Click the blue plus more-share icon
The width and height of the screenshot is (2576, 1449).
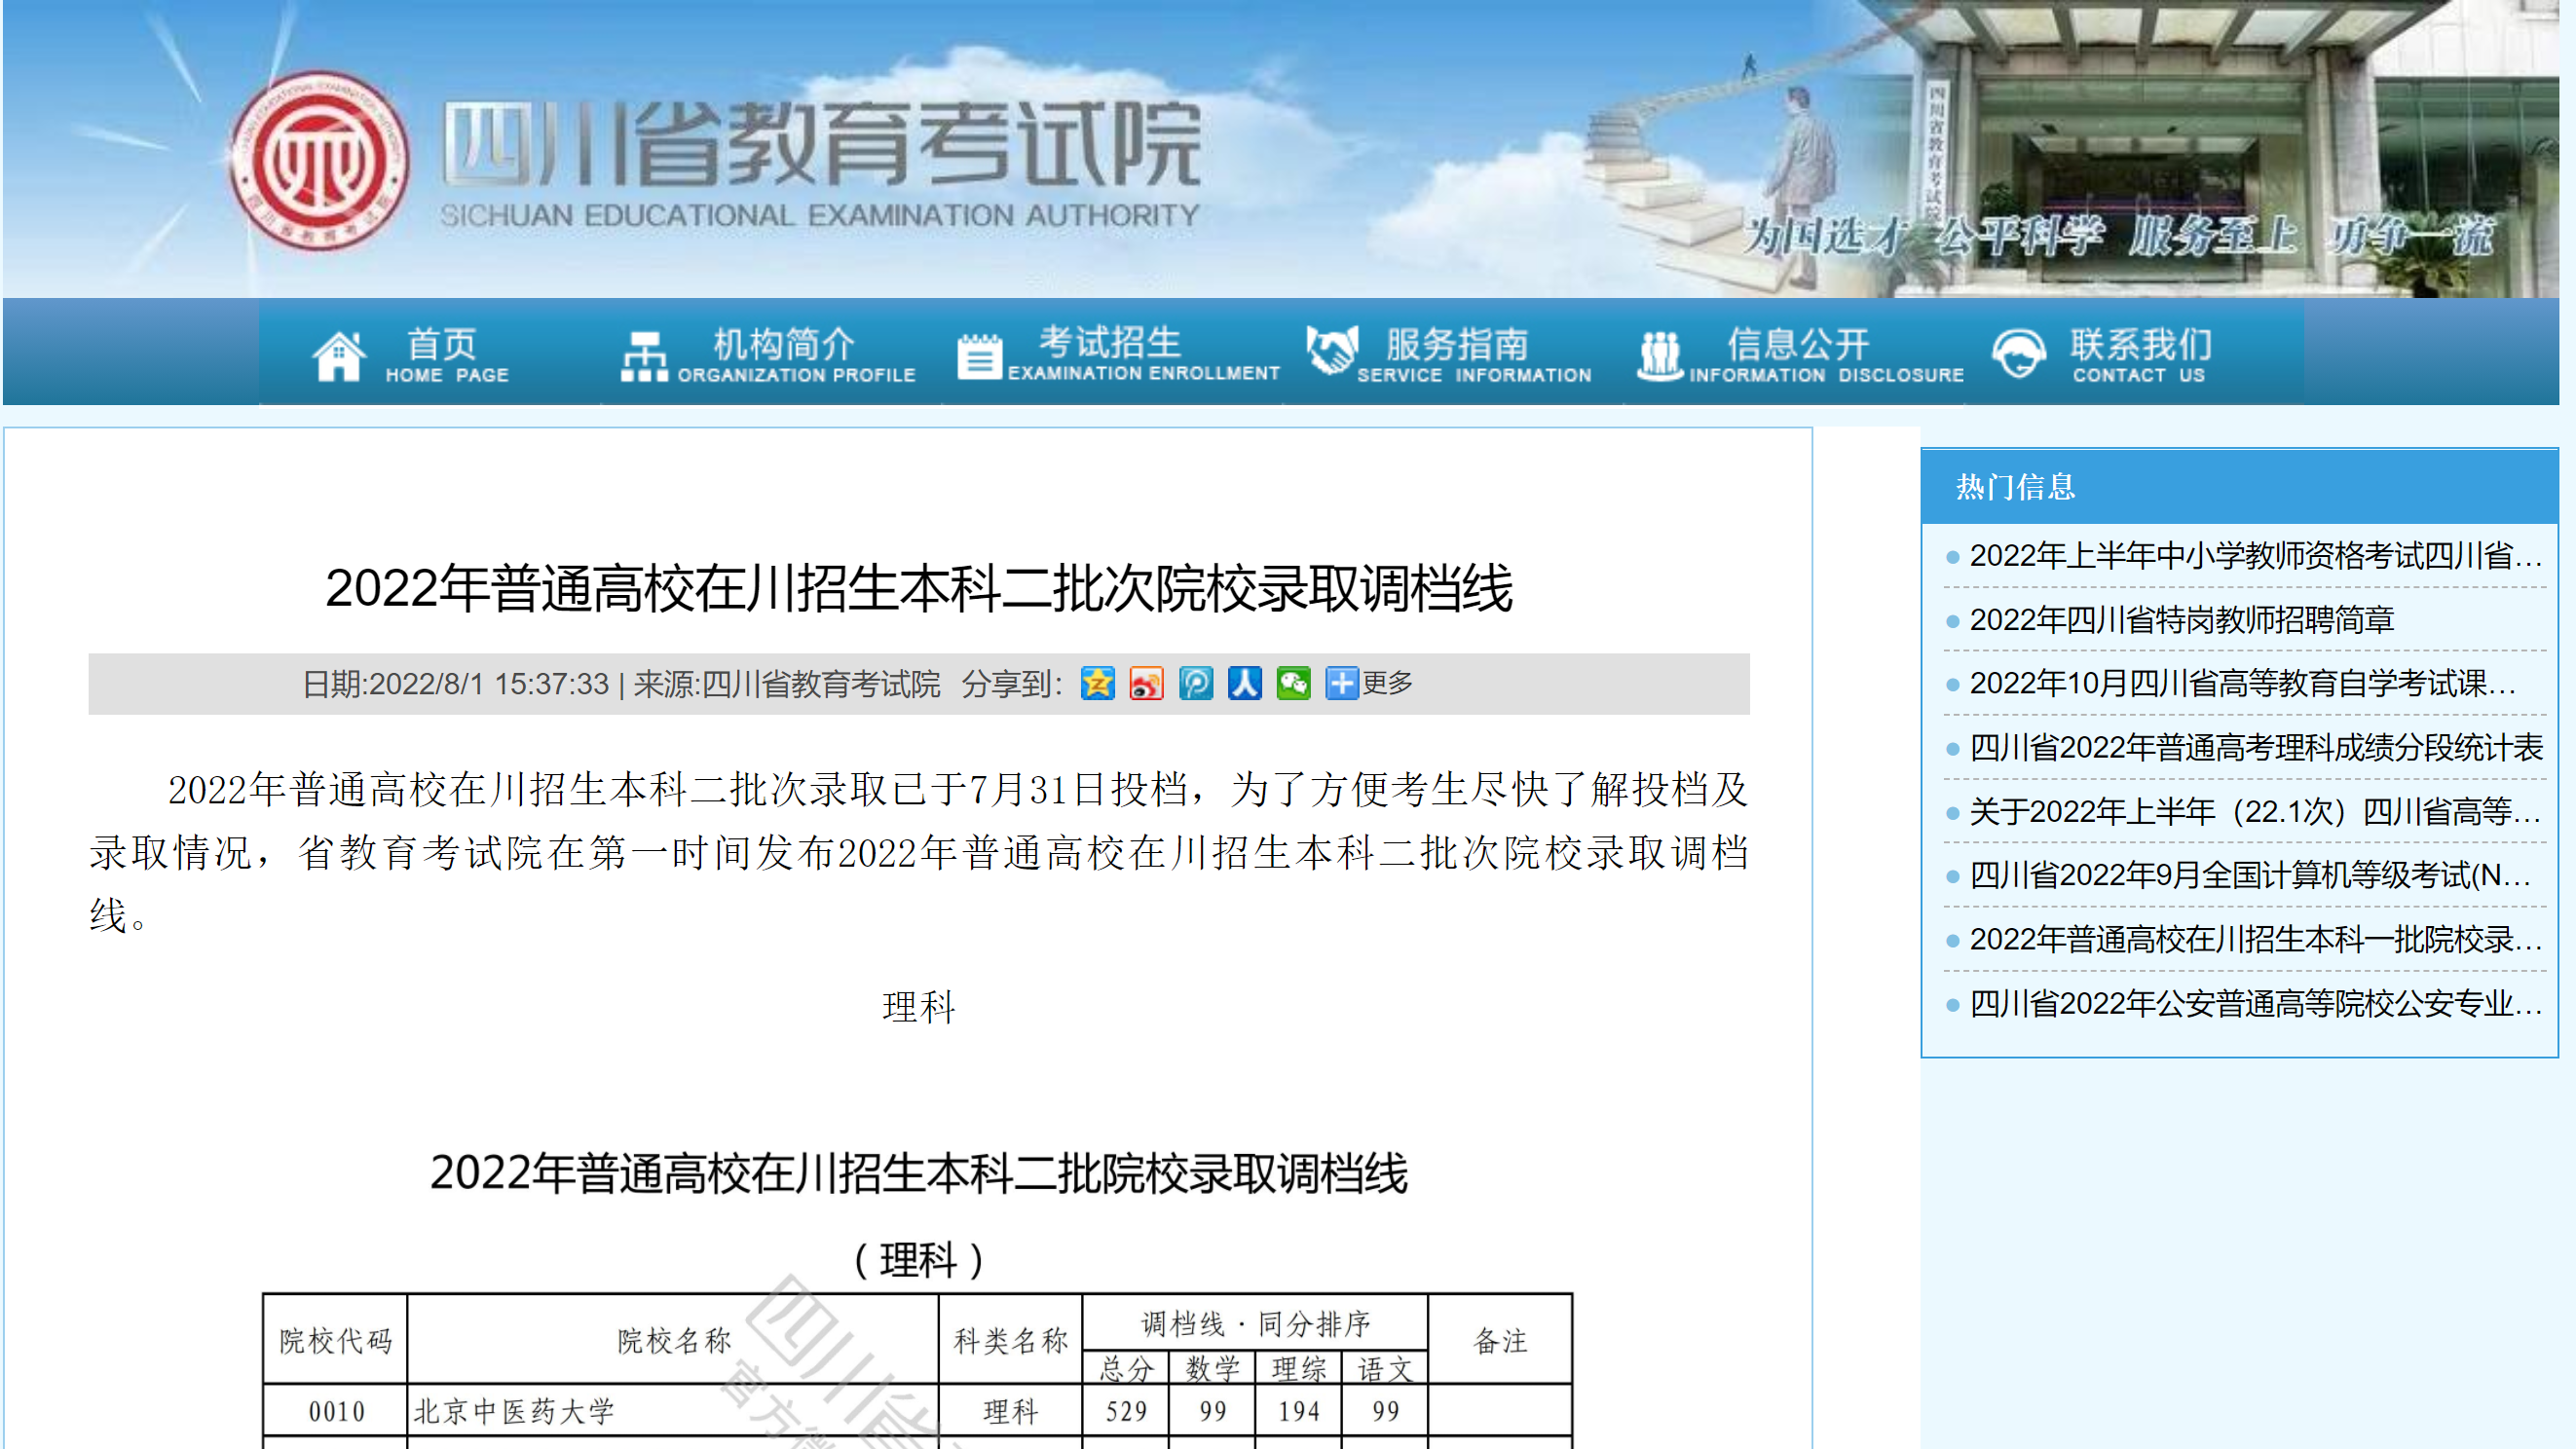pos(1342,684)
